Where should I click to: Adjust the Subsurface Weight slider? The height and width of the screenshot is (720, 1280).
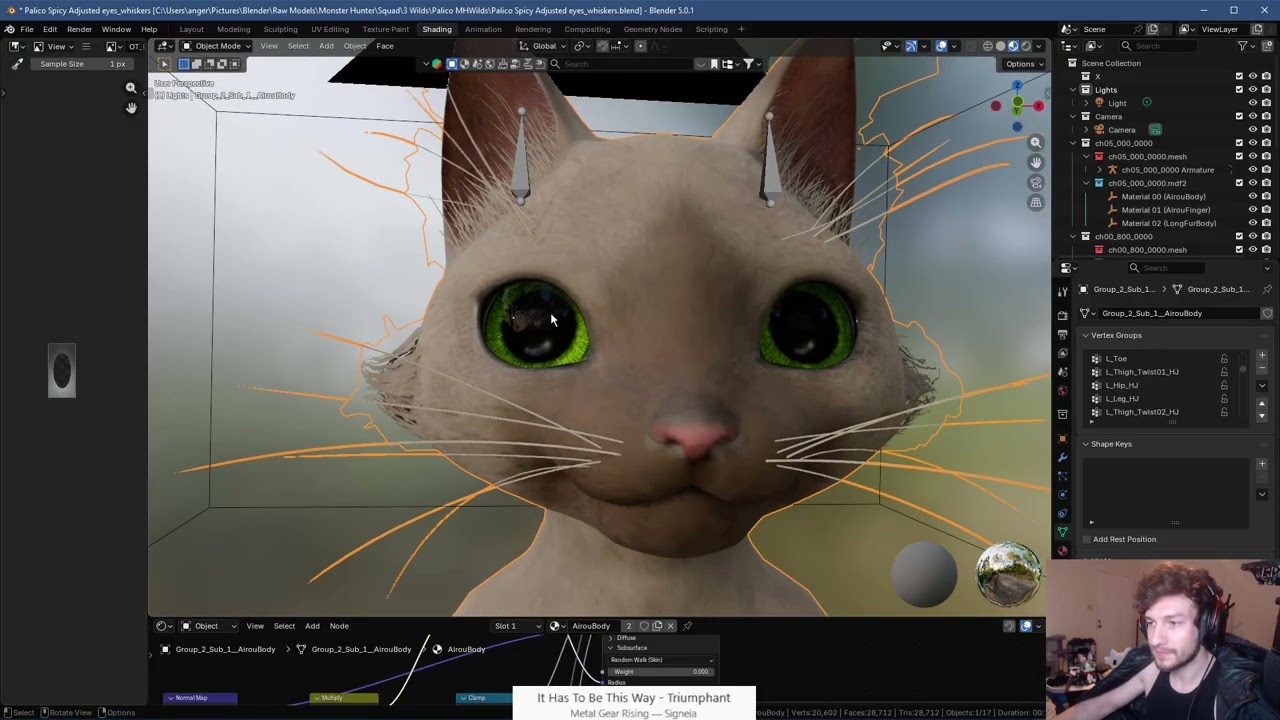tap(661, 672)
